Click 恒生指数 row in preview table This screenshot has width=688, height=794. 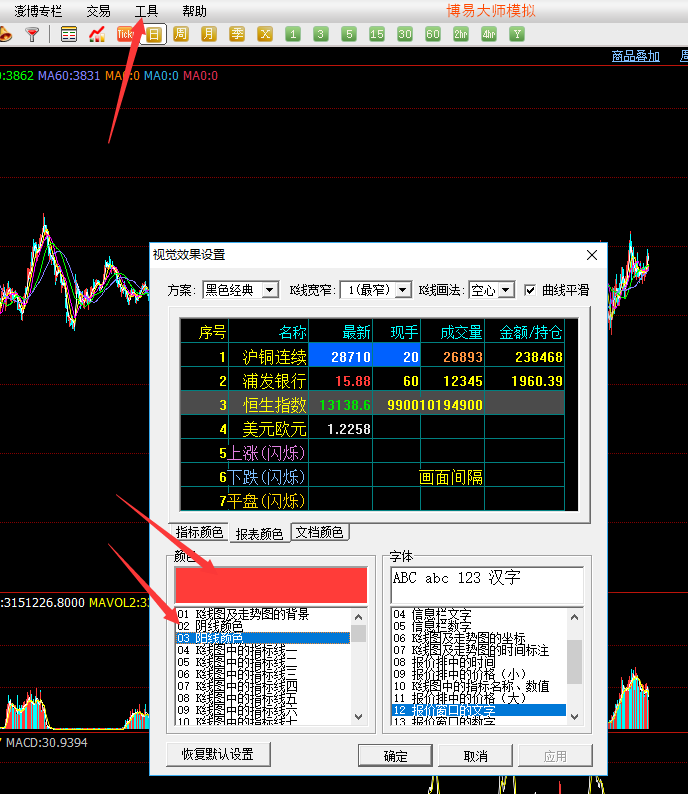(x=372, y=405)
